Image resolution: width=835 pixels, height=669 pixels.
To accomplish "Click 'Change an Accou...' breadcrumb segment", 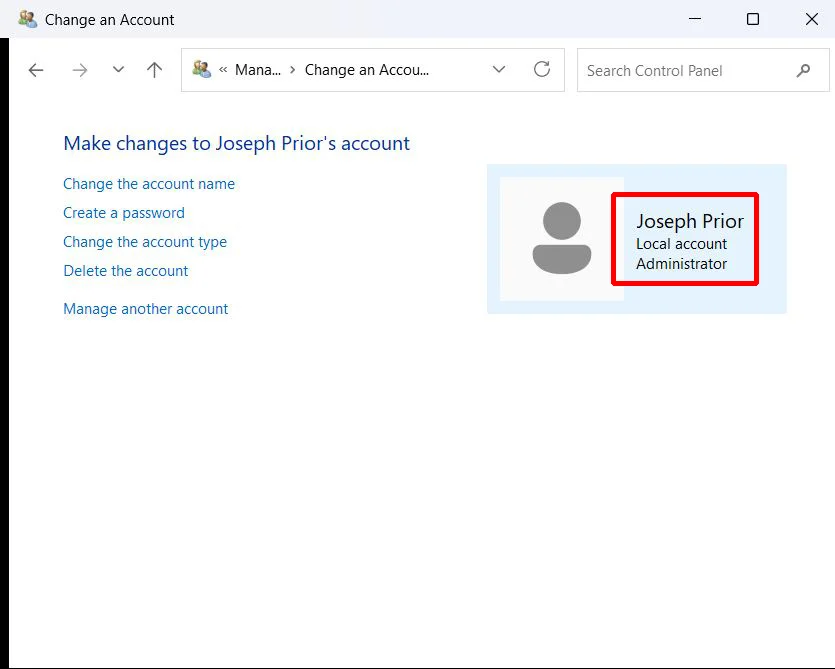I will (x=367, y=70).
